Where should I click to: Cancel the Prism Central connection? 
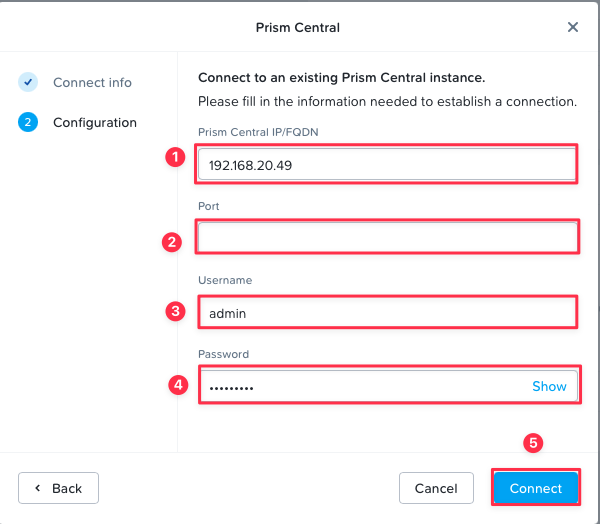(436, 488)
